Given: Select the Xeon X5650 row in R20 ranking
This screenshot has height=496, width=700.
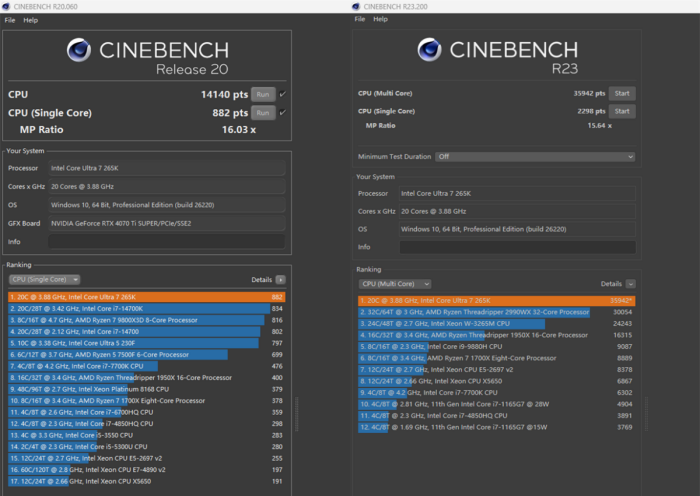Looking at the screenshot, I should click(x=146, y=481).
